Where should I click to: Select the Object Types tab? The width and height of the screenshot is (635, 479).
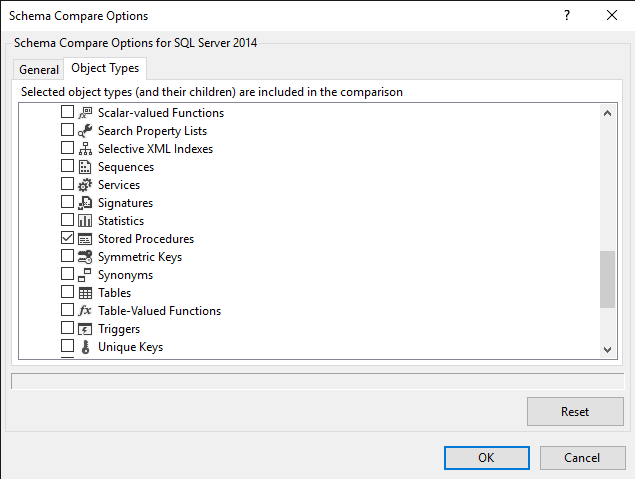pos(105,68)
